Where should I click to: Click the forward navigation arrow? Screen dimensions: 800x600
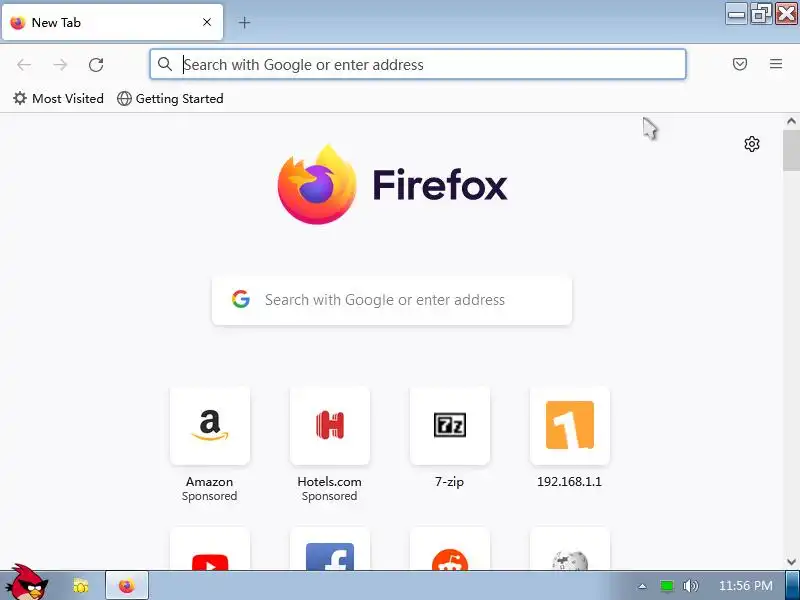(60, 65)
